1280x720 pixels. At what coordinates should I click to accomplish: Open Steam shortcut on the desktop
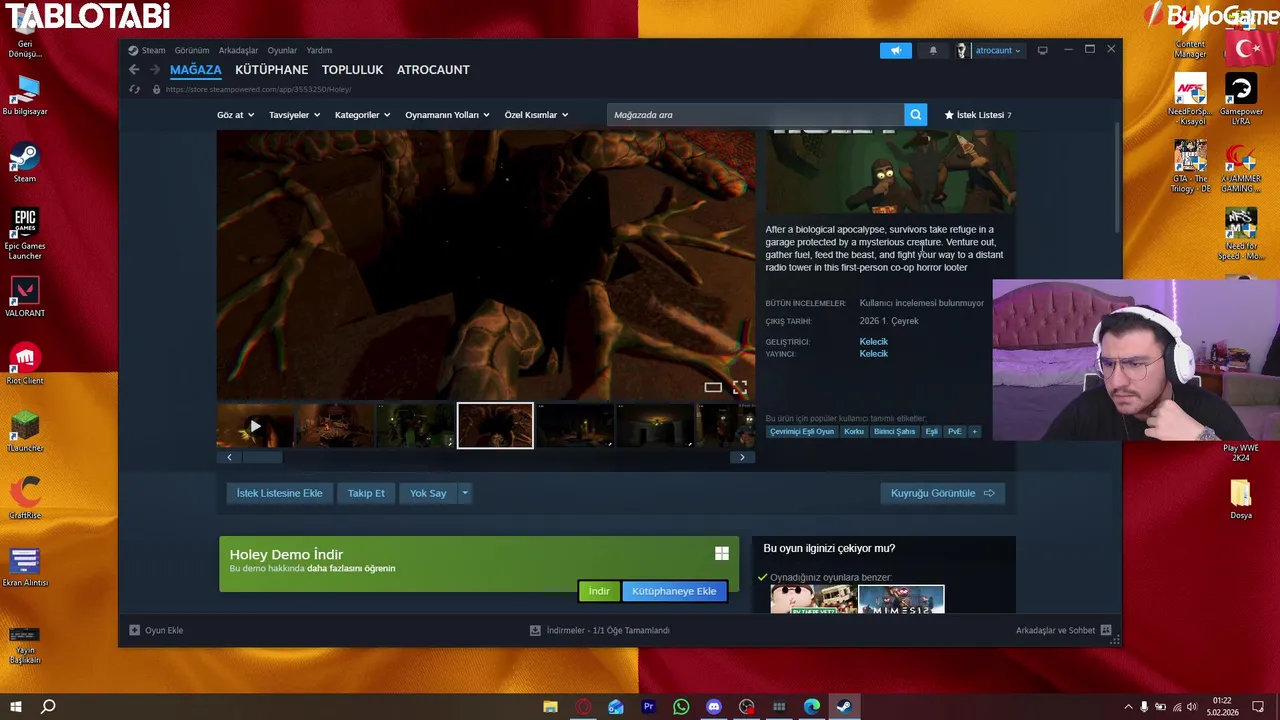(25, 163)
